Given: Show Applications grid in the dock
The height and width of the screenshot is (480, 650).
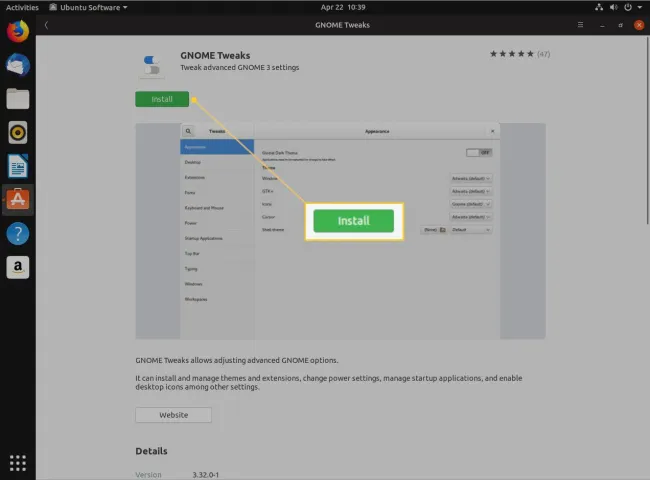Looking at the screenshot, I should [18, 463].
